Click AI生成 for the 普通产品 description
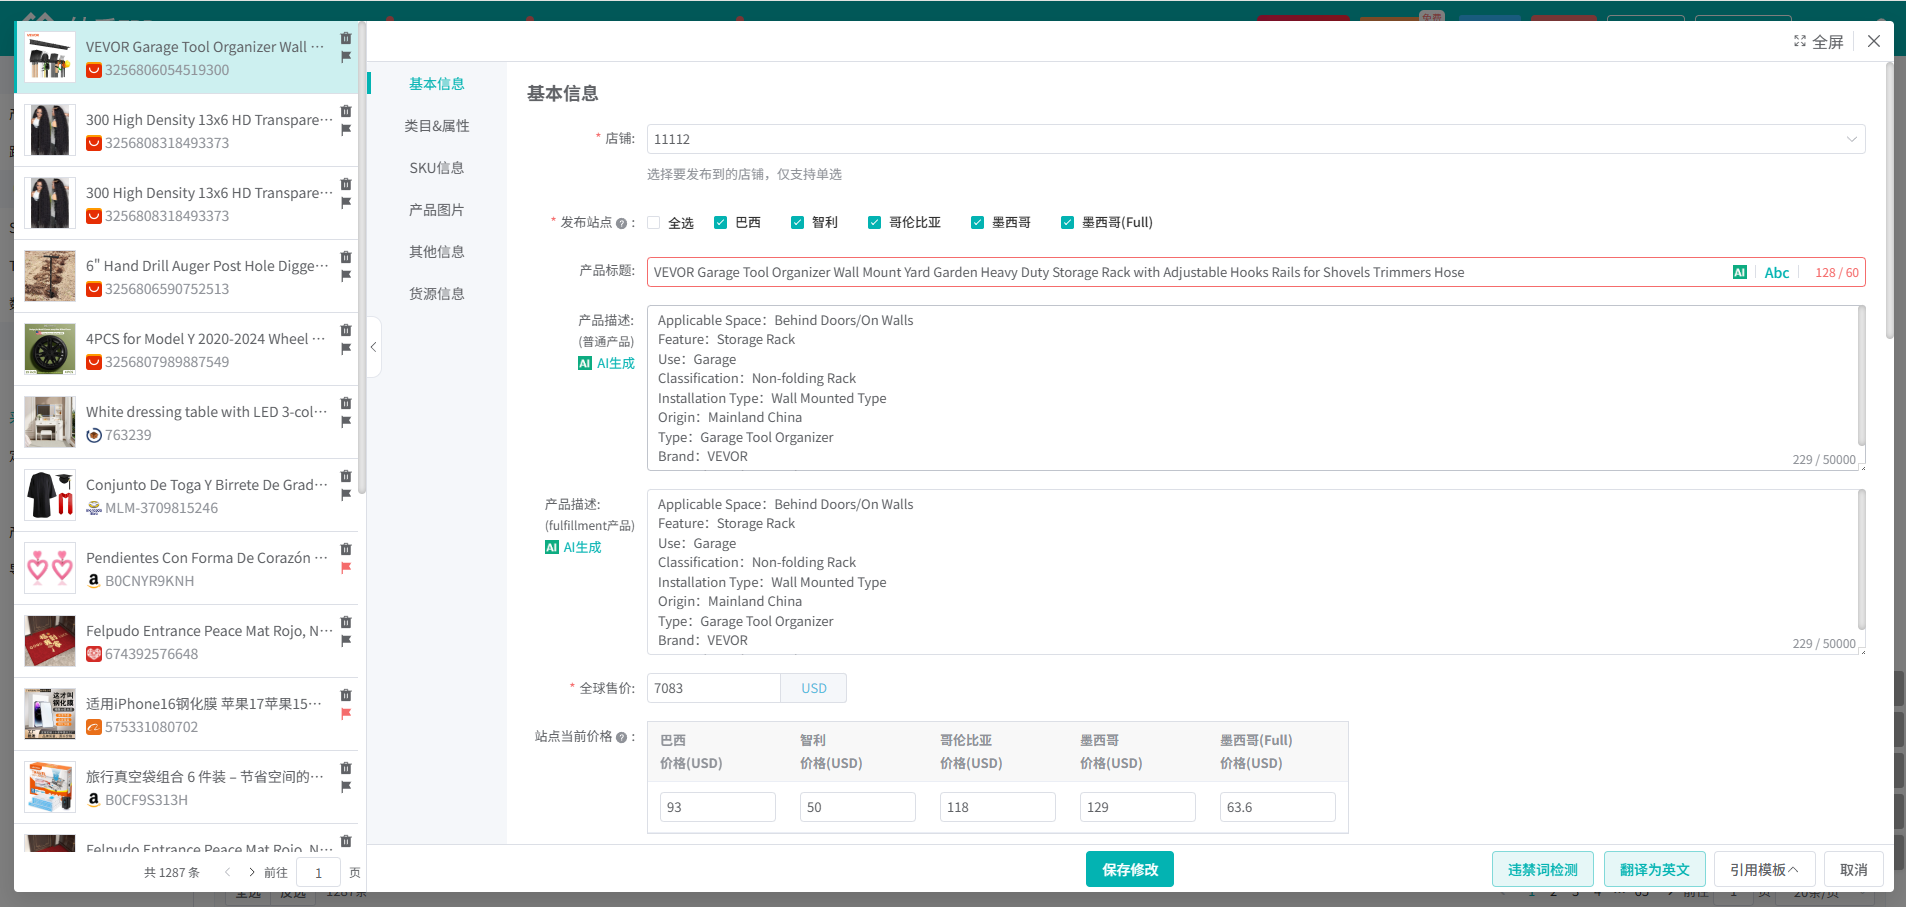The height and width of the screenshot is (907, 1906). 606,363
